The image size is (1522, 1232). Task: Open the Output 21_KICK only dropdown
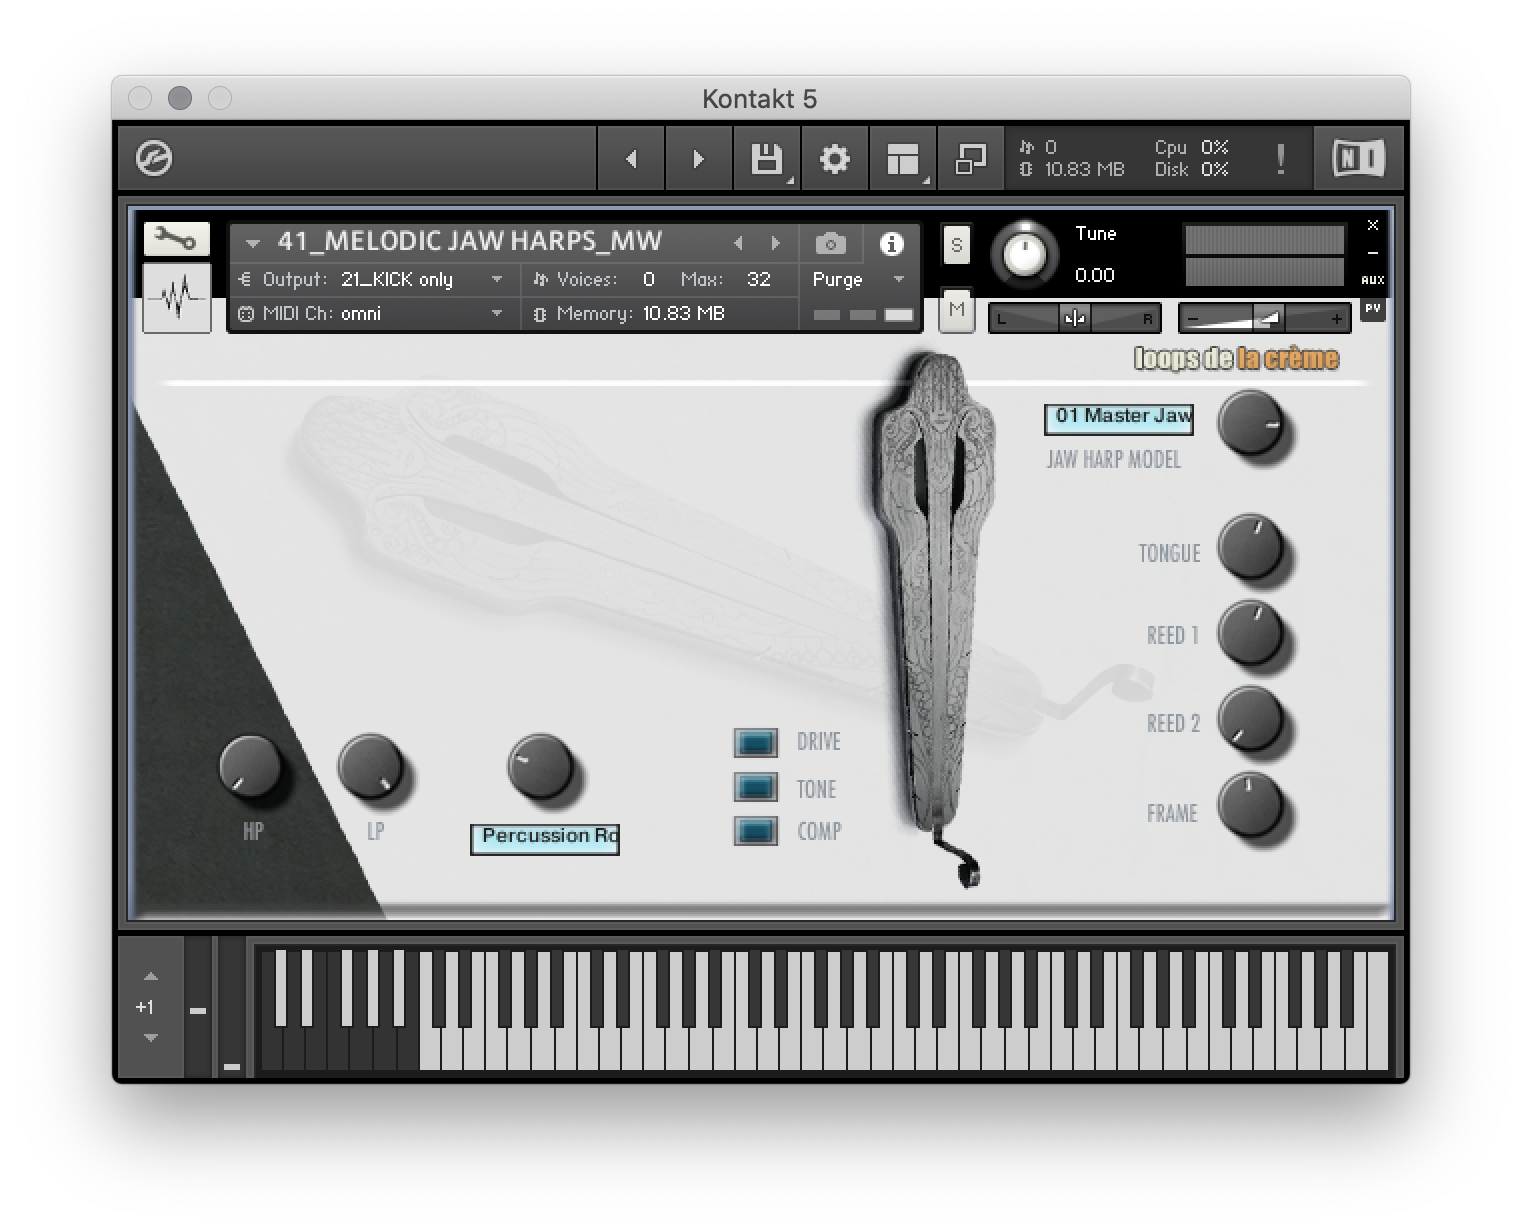click(372, 280)
